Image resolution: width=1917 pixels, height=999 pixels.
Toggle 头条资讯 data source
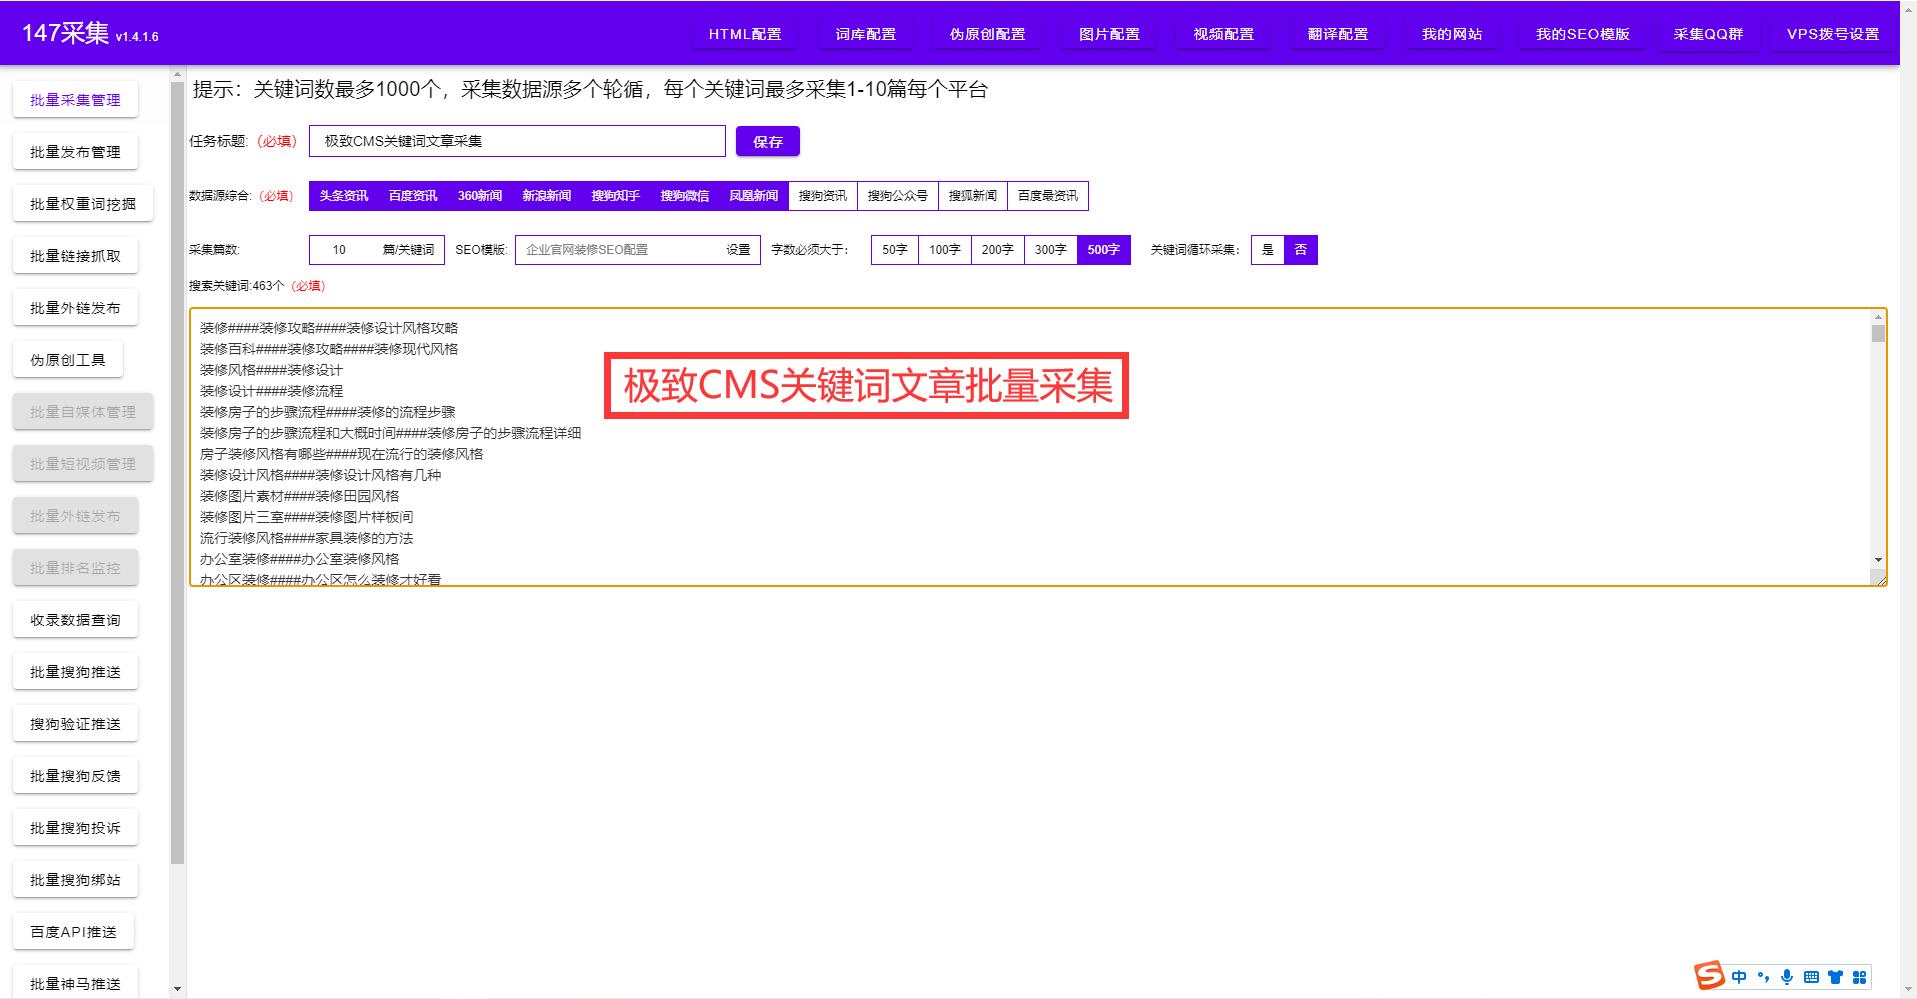tap(344, 196)
